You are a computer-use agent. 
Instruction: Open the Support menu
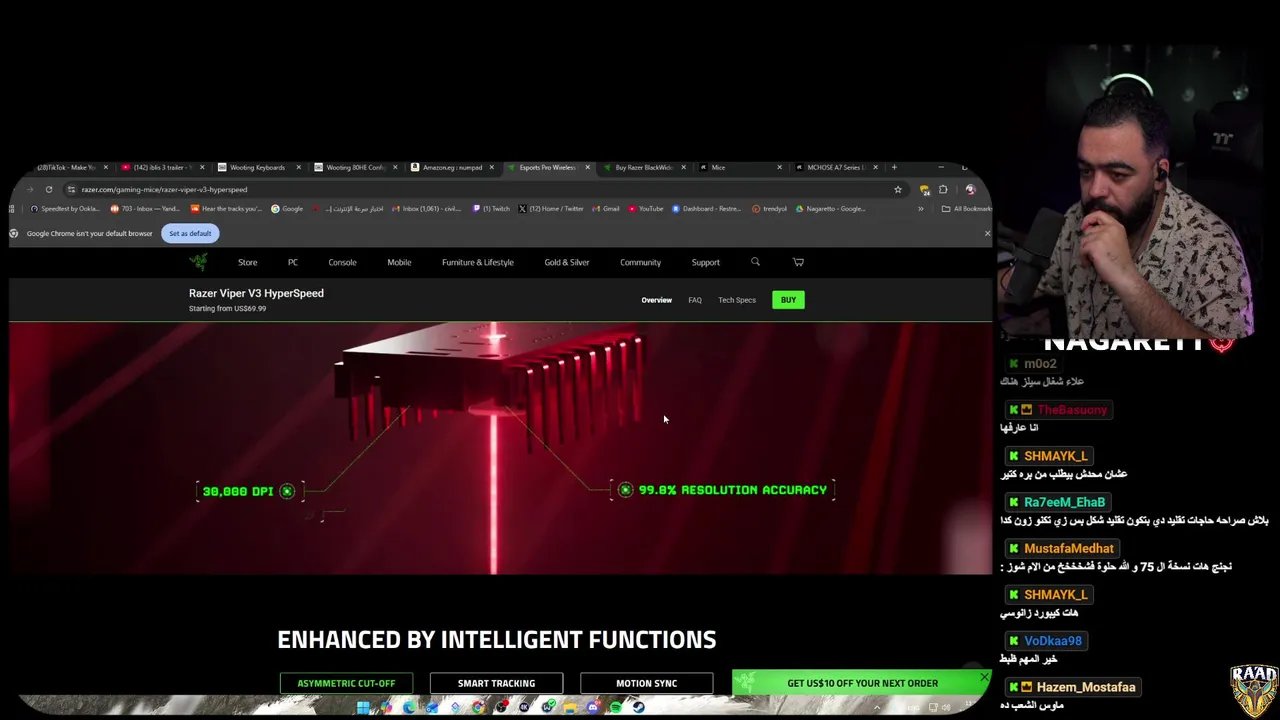[705, 262]
